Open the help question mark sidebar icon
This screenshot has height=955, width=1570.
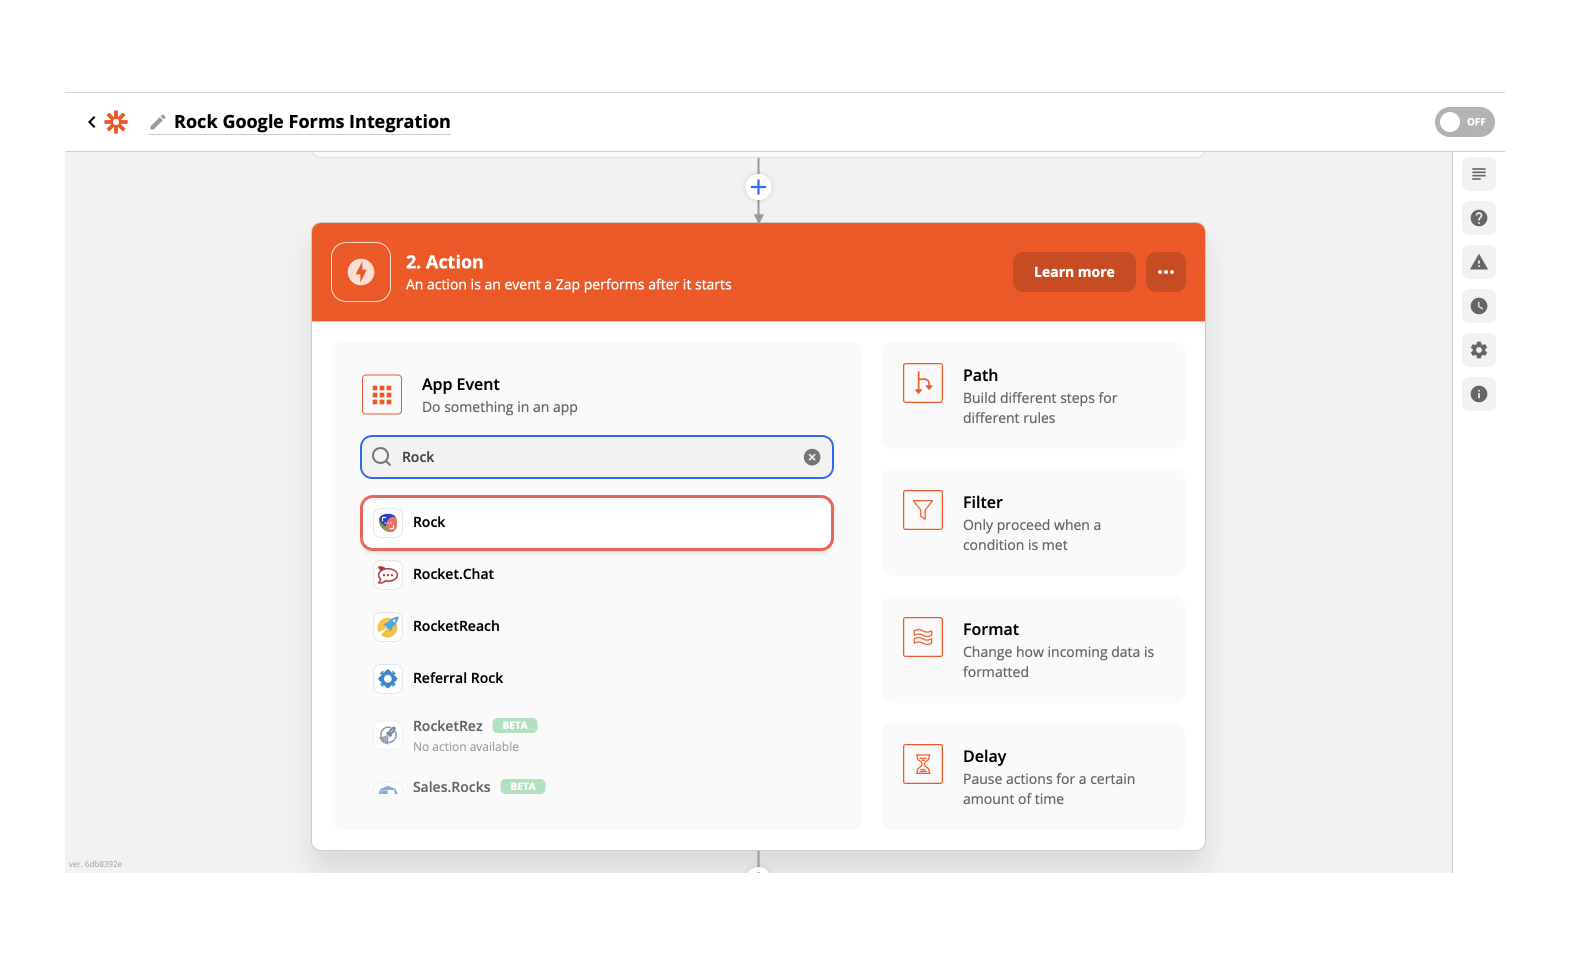coord(1479,218)
